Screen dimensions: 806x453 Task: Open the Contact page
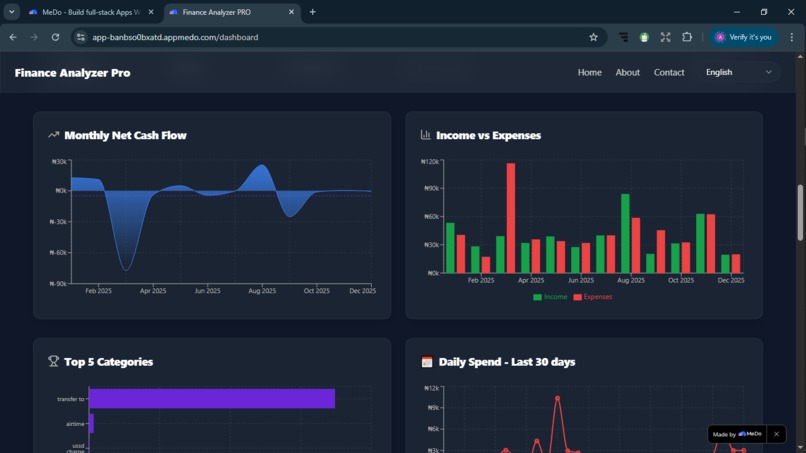[x=669, y=73]
